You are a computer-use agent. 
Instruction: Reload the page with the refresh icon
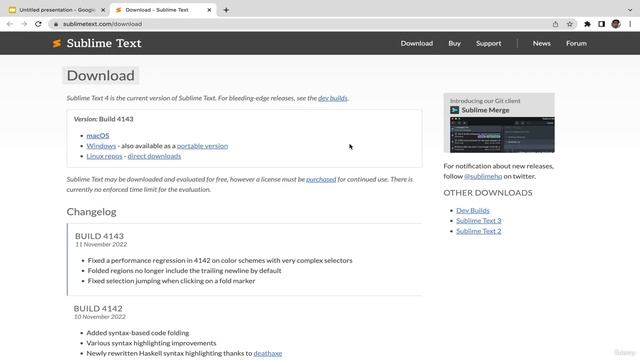[x=38, y=24]
